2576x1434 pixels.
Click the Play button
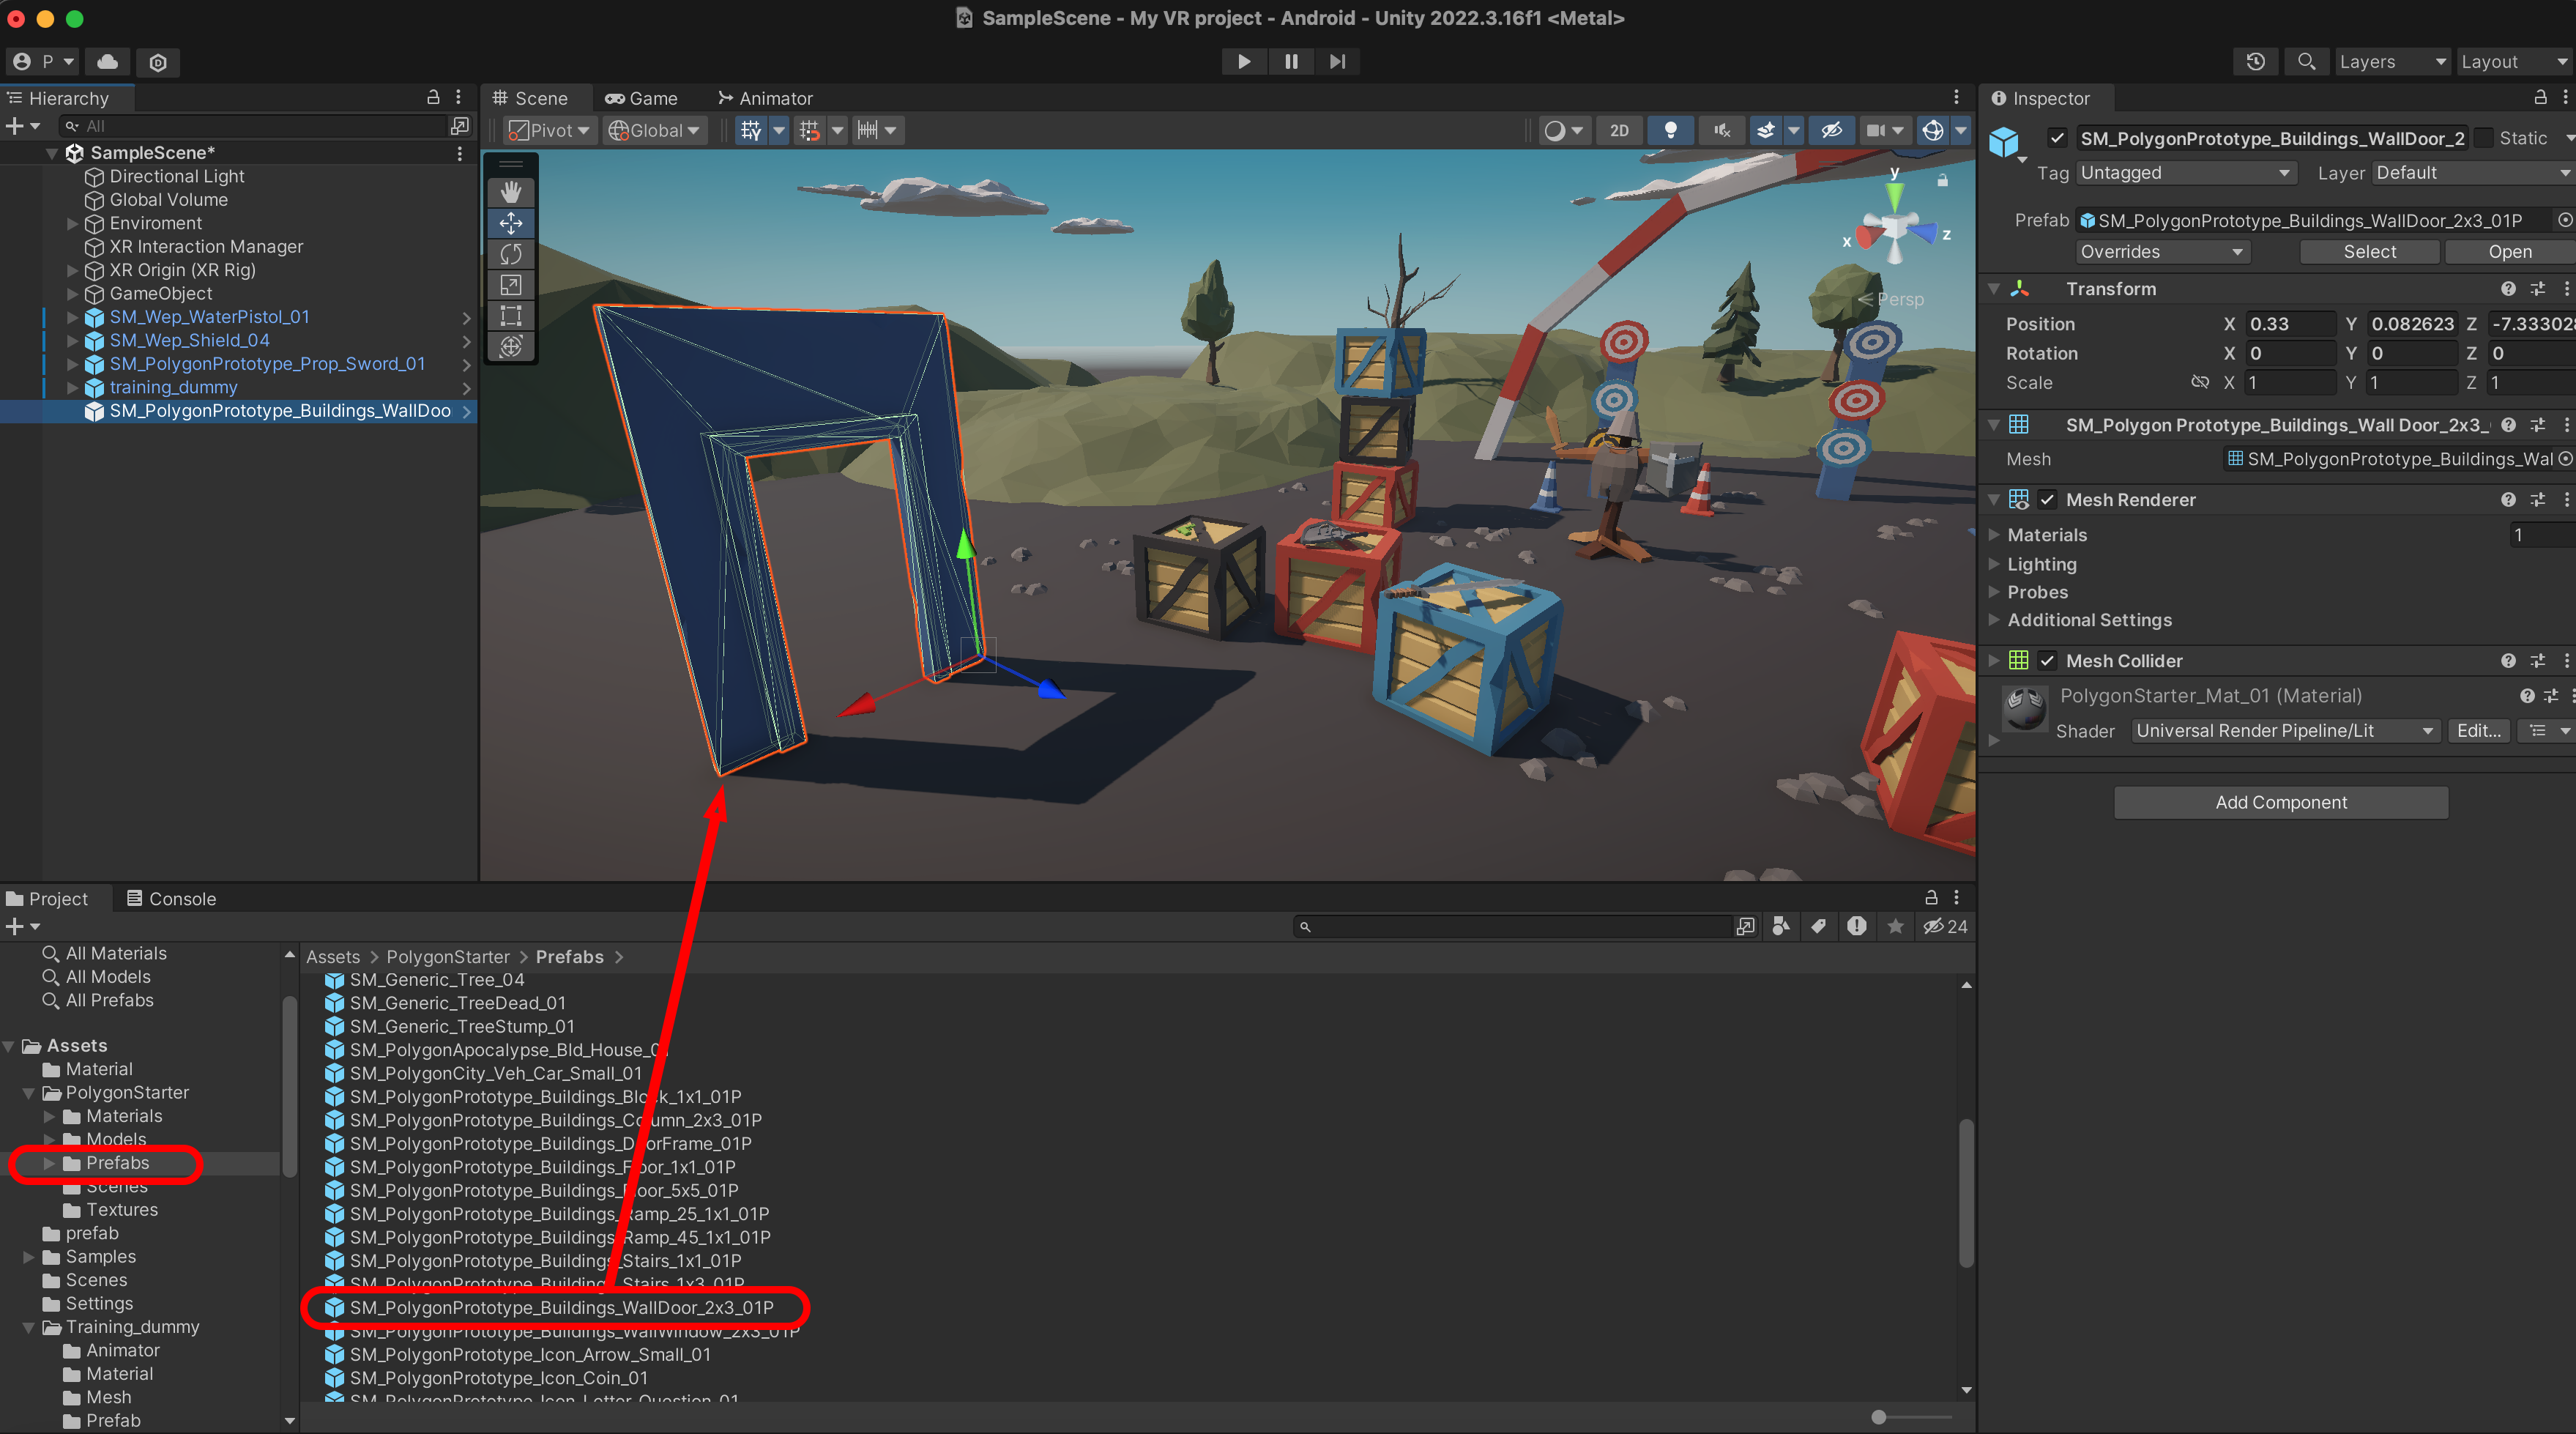coord(1243,61)
